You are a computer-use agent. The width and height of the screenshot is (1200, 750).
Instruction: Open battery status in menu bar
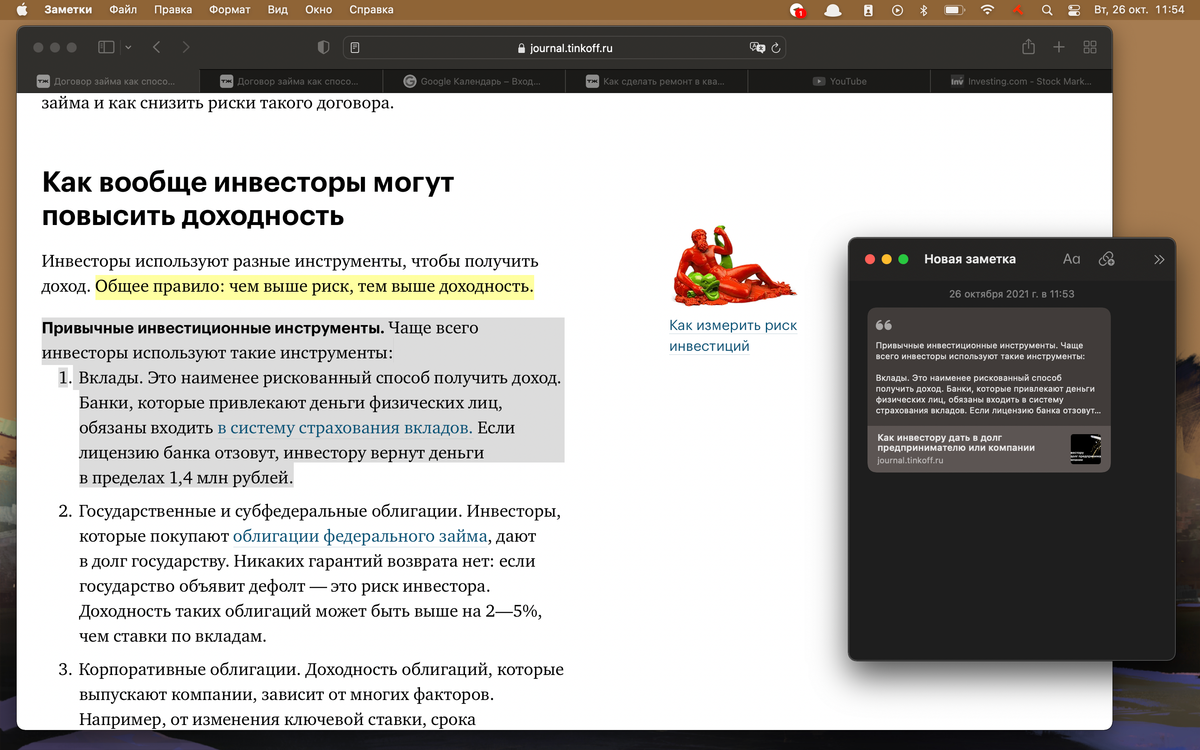(955, 10)
